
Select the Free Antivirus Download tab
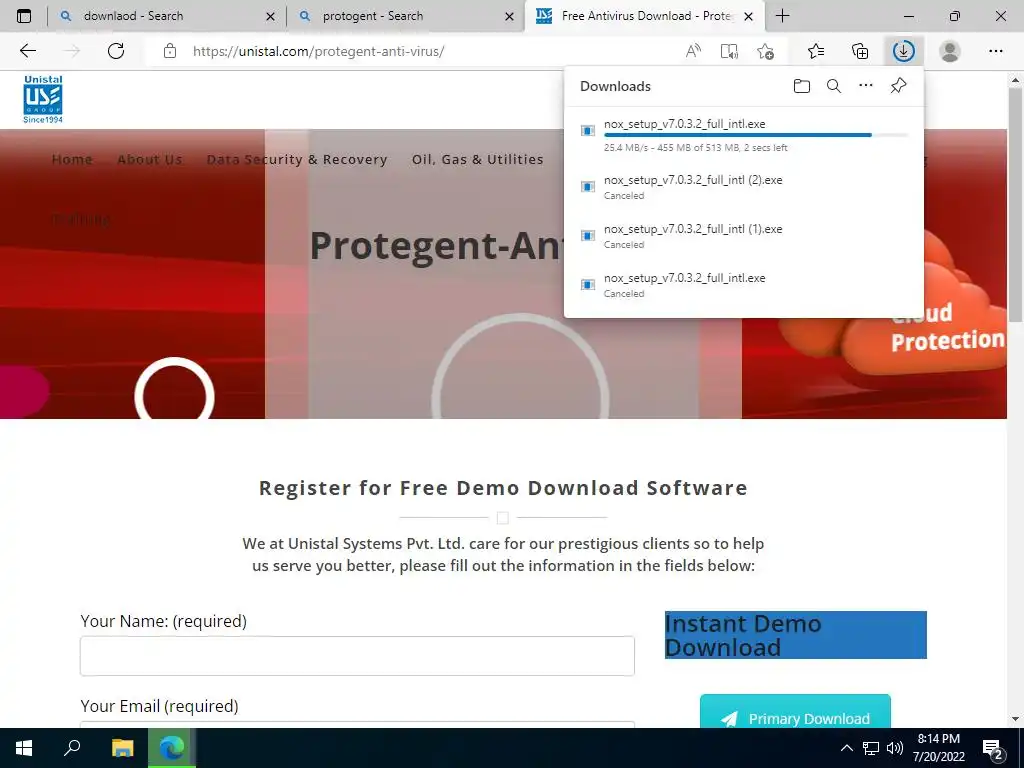point(643,16)
